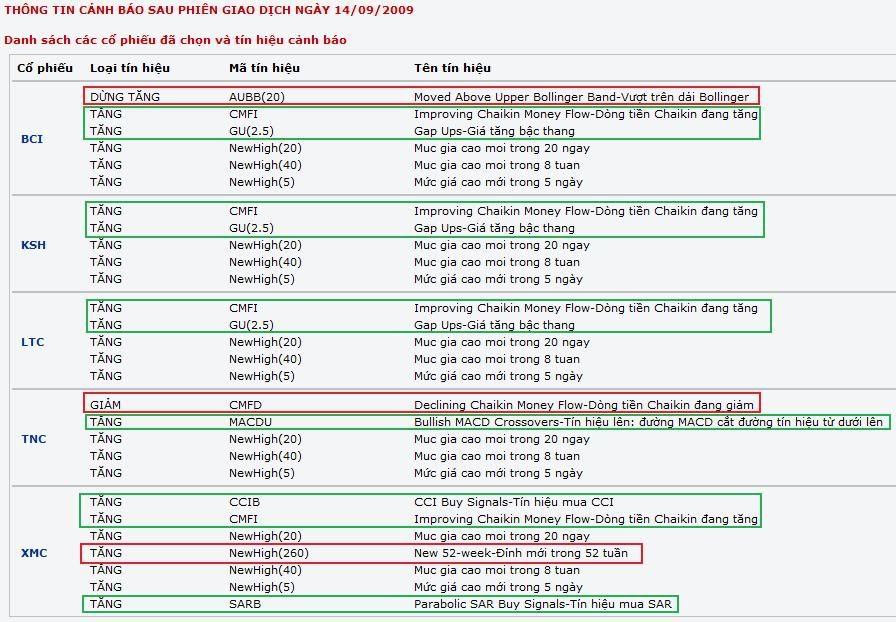Click NewHigh(5) code in TNC group
Image resolution: width=896 pixels, height=622 pixels.
click(262, 473)
